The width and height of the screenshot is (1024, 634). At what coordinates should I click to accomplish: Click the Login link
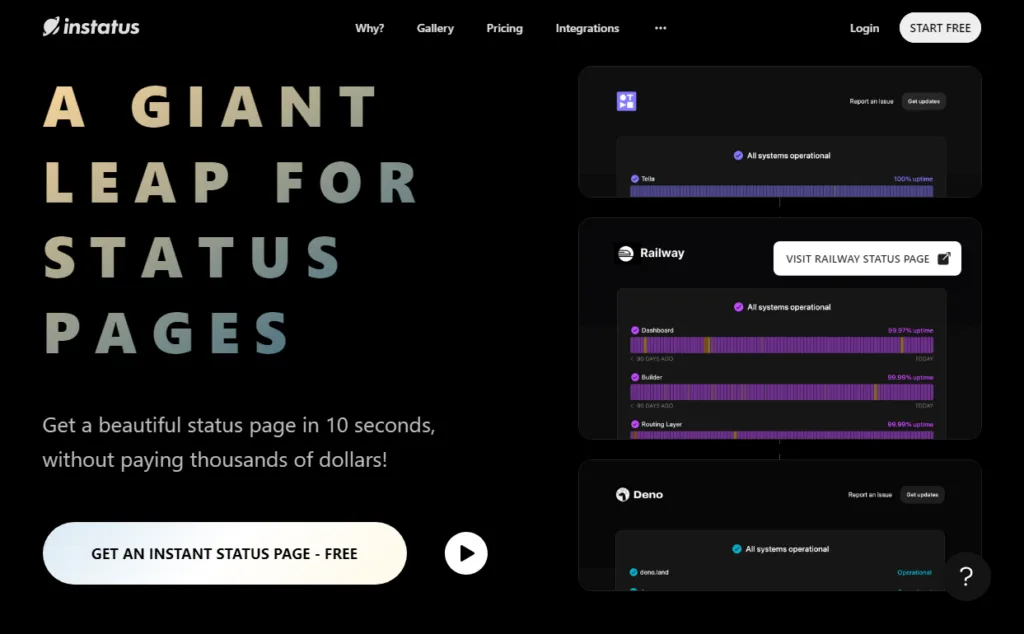864,28
